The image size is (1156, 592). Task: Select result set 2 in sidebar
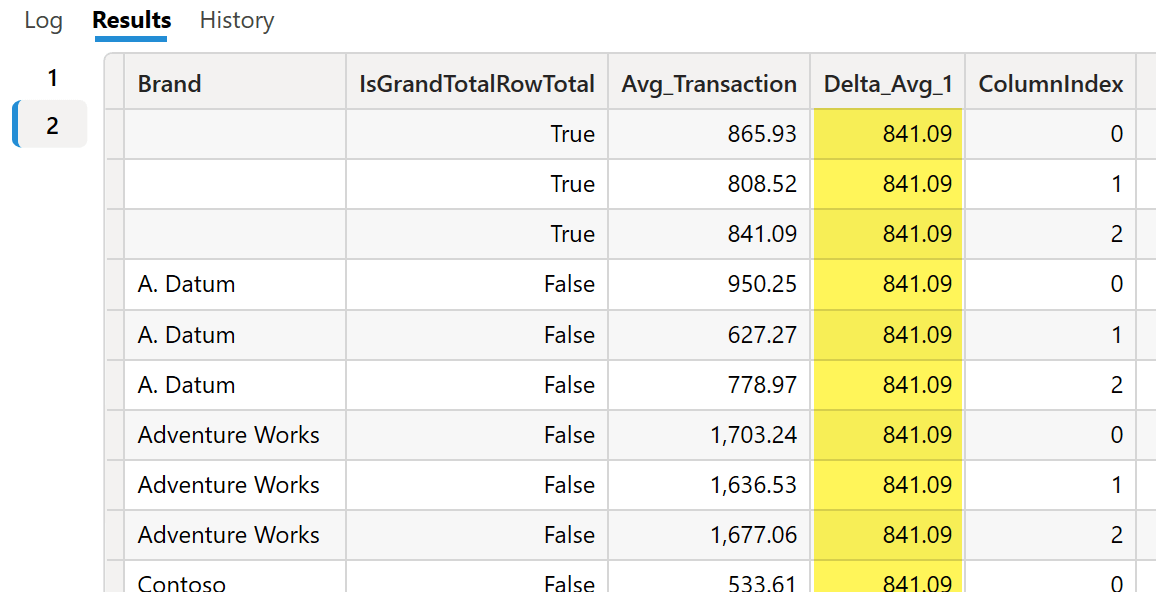[x=52, y=125]
